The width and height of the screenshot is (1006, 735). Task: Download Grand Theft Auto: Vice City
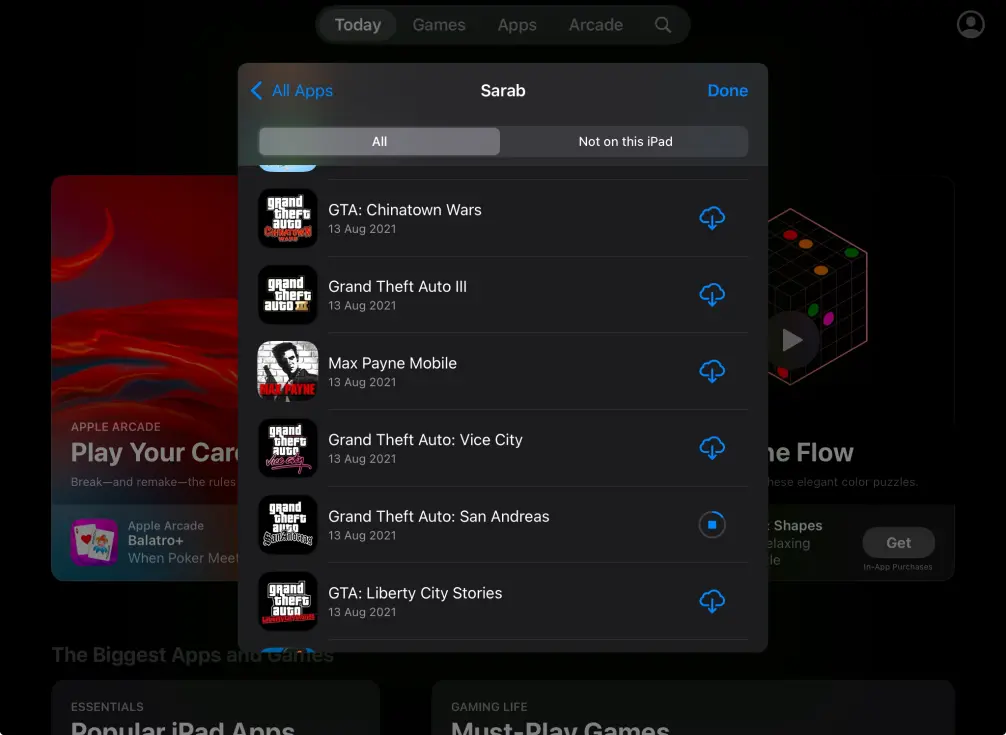click(712, 448)
